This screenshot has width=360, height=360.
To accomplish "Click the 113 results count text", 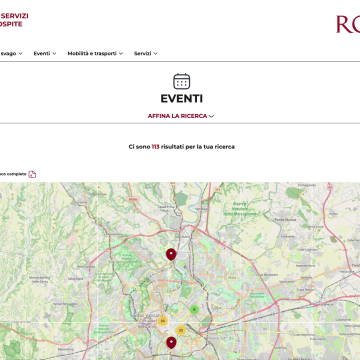I will coord(155,147).
